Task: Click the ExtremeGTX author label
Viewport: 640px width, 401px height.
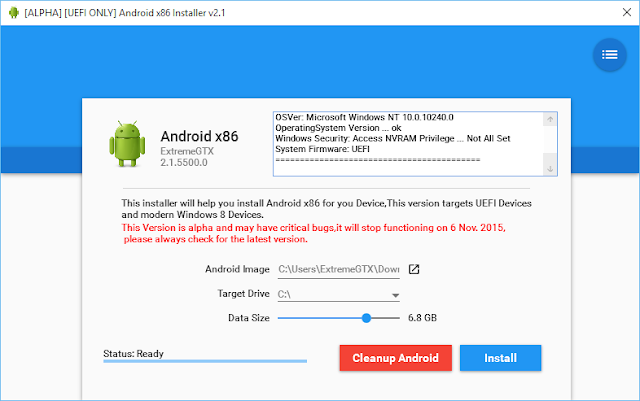Action: (x=187, y=151)
